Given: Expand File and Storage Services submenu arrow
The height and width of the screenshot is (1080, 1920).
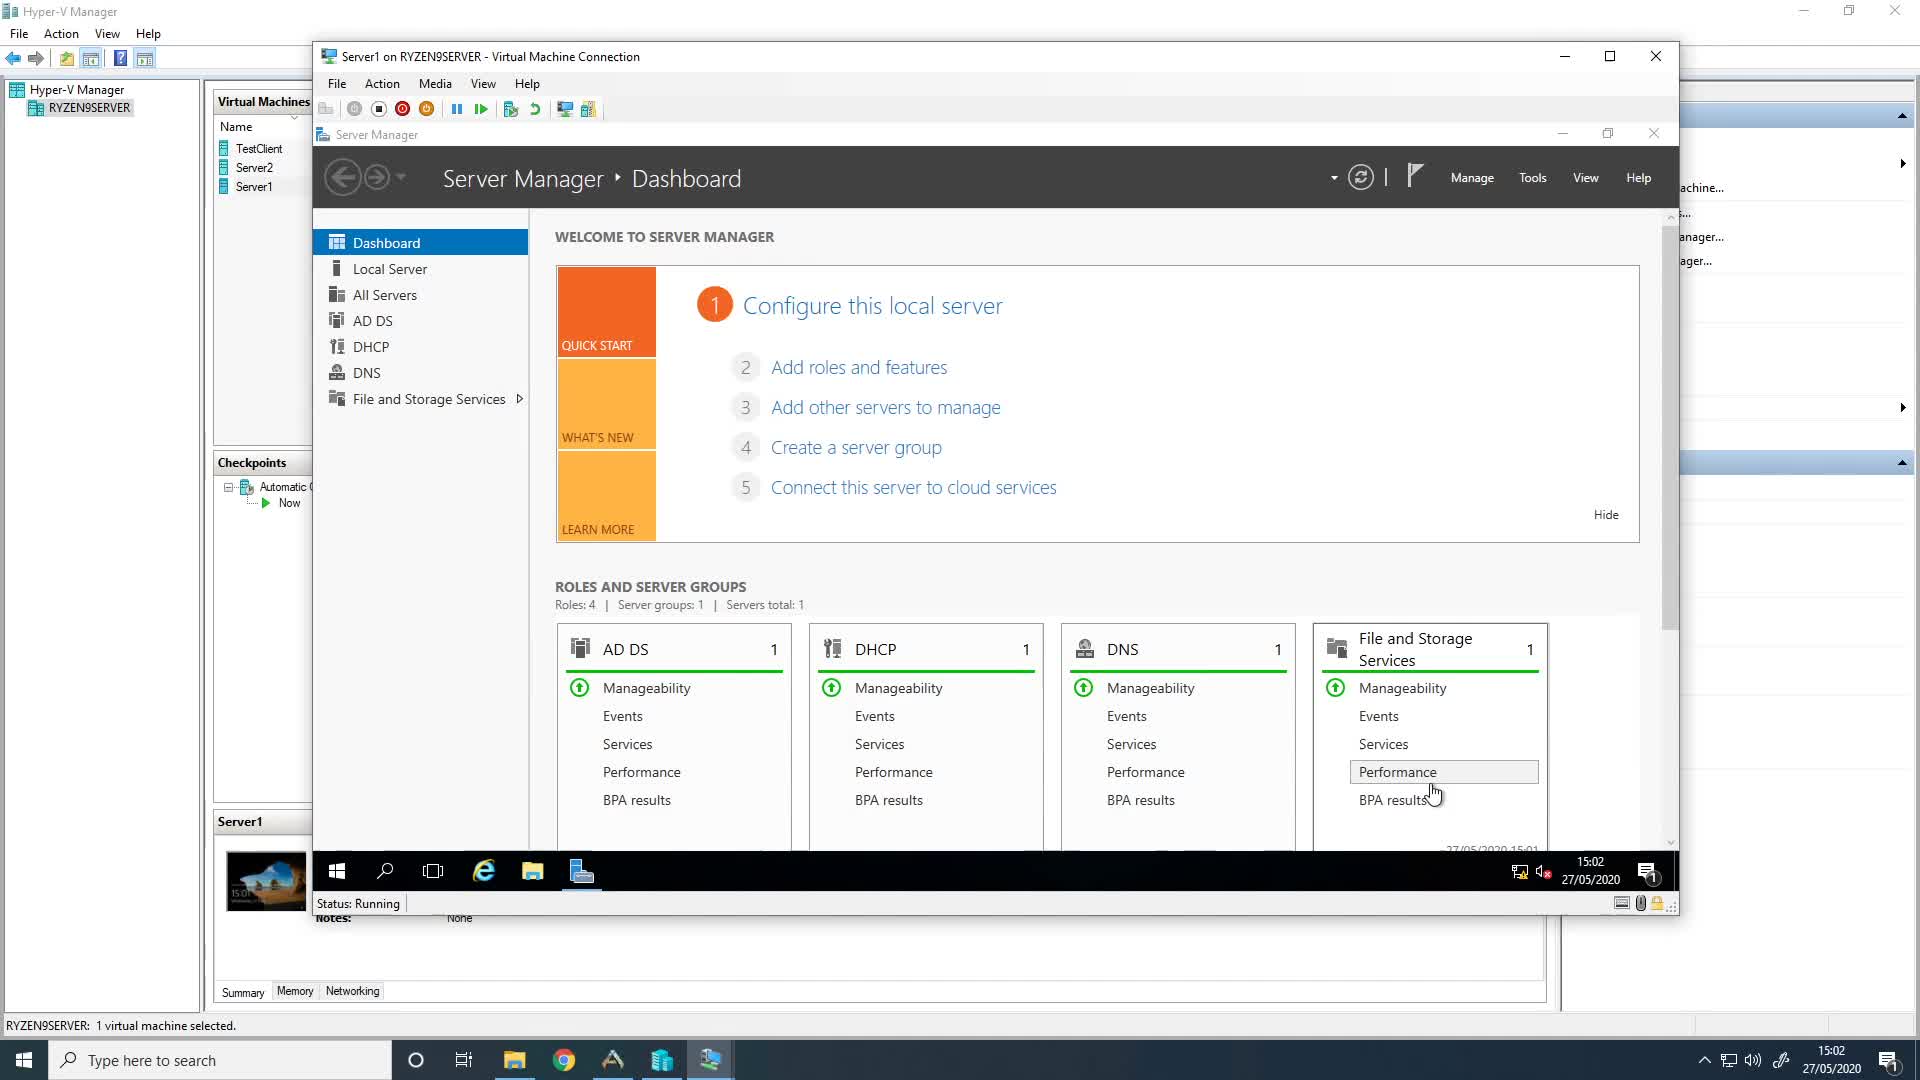Looking at the screenshot, I should [x=519, y=399].
